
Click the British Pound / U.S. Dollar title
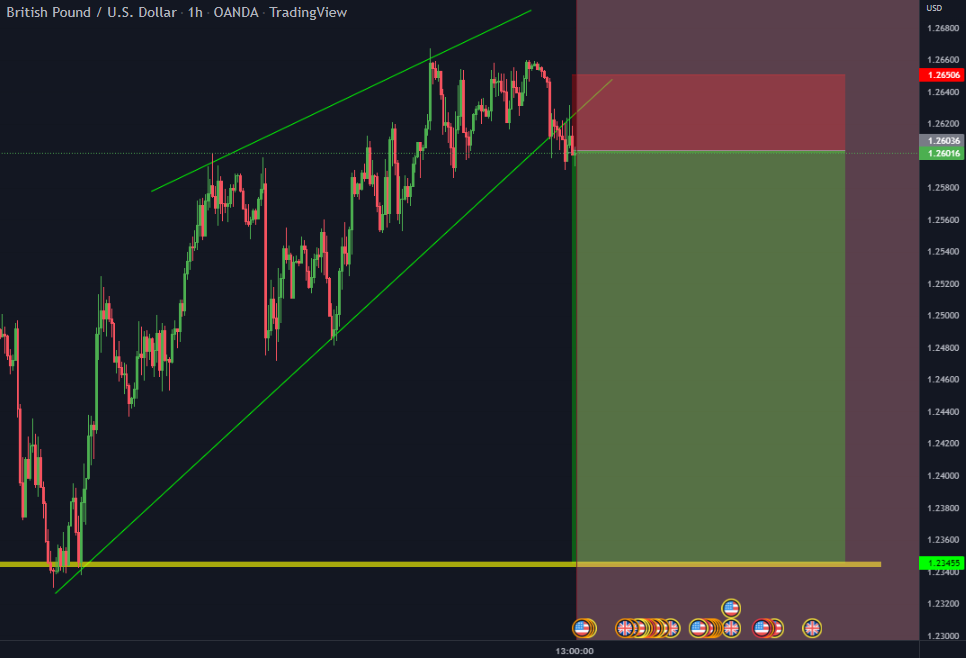[91, 12]
